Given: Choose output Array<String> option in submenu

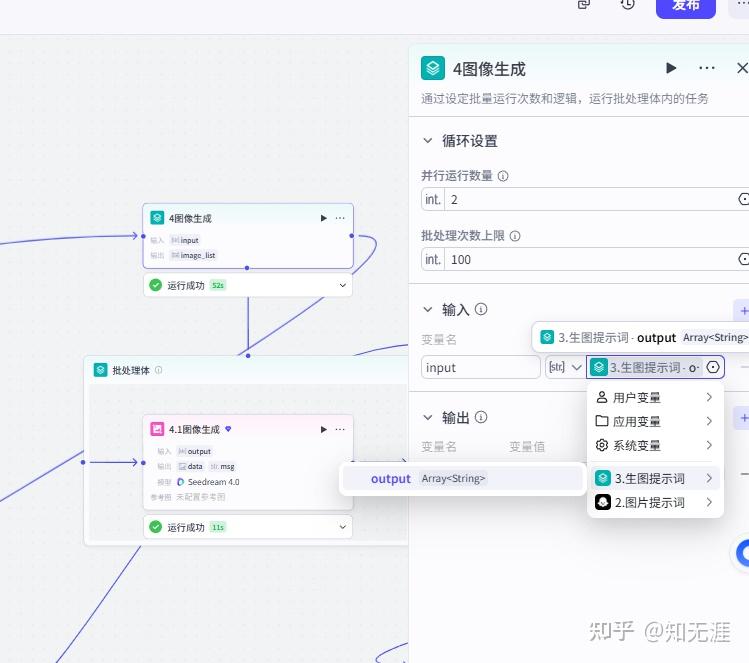Looking at the screenshot, I should point(463,478).
